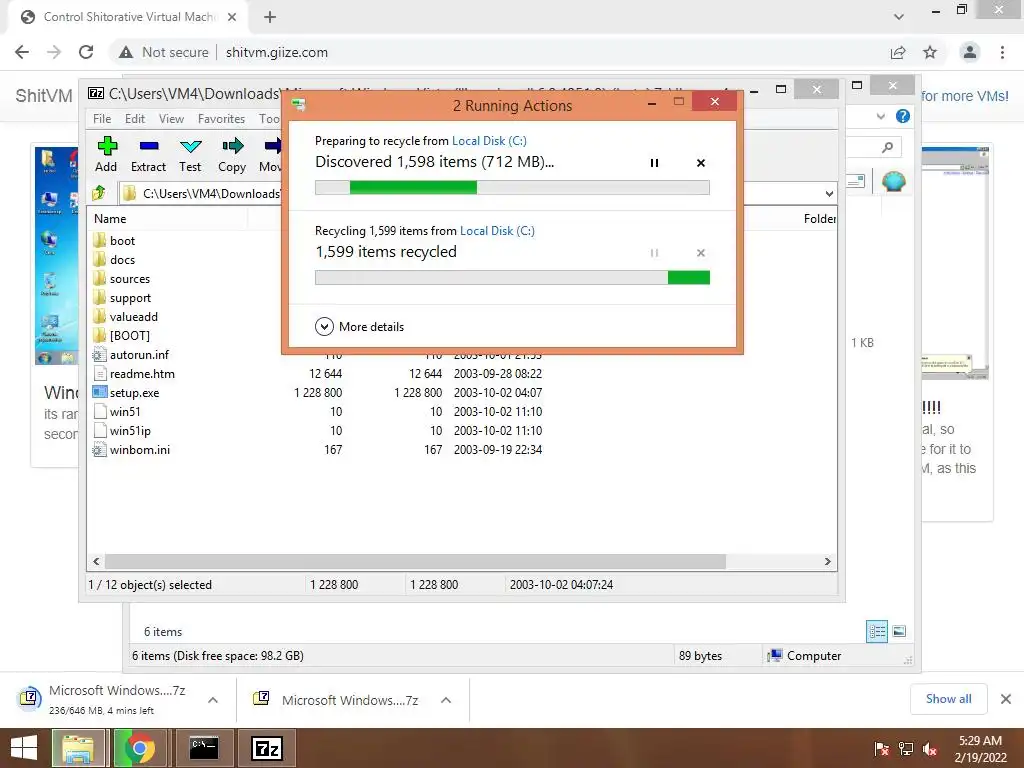Screen dimensions: 1024x768
Task: Open Chrome three-dot menu
Action: pos(1002,52)
